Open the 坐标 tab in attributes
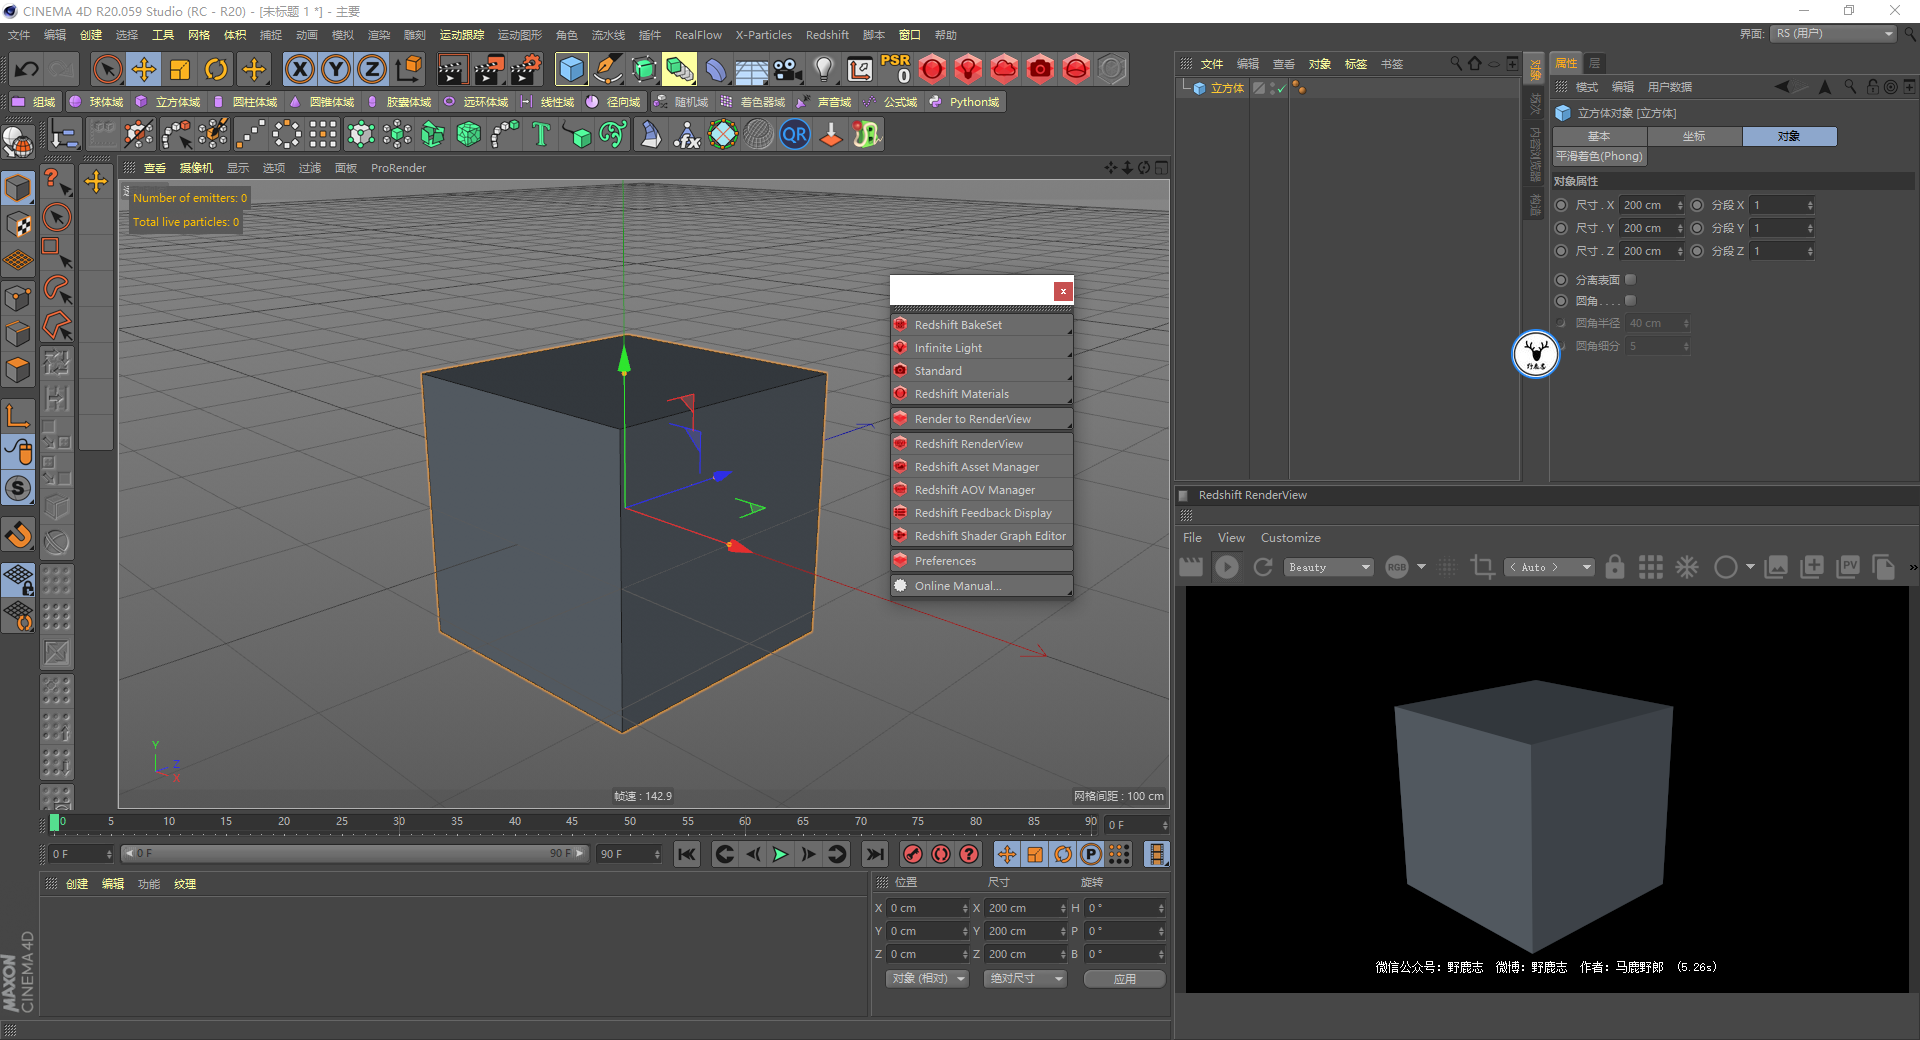The height and width of the screenshot is (1040, 1920). (1694, 136)
